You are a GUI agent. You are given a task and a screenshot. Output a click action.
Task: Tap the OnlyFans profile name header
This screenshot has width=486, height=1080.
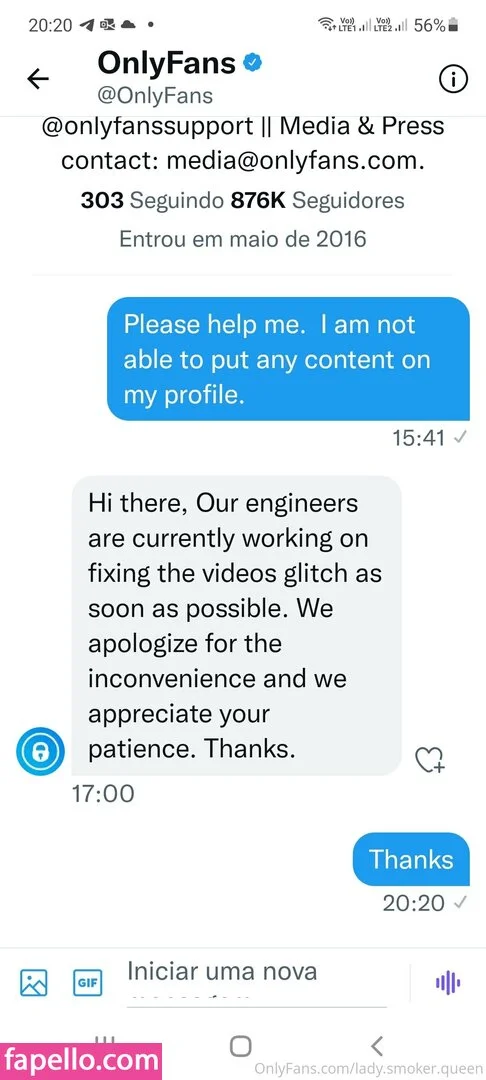pyautogui.click(x=167, y=63)
